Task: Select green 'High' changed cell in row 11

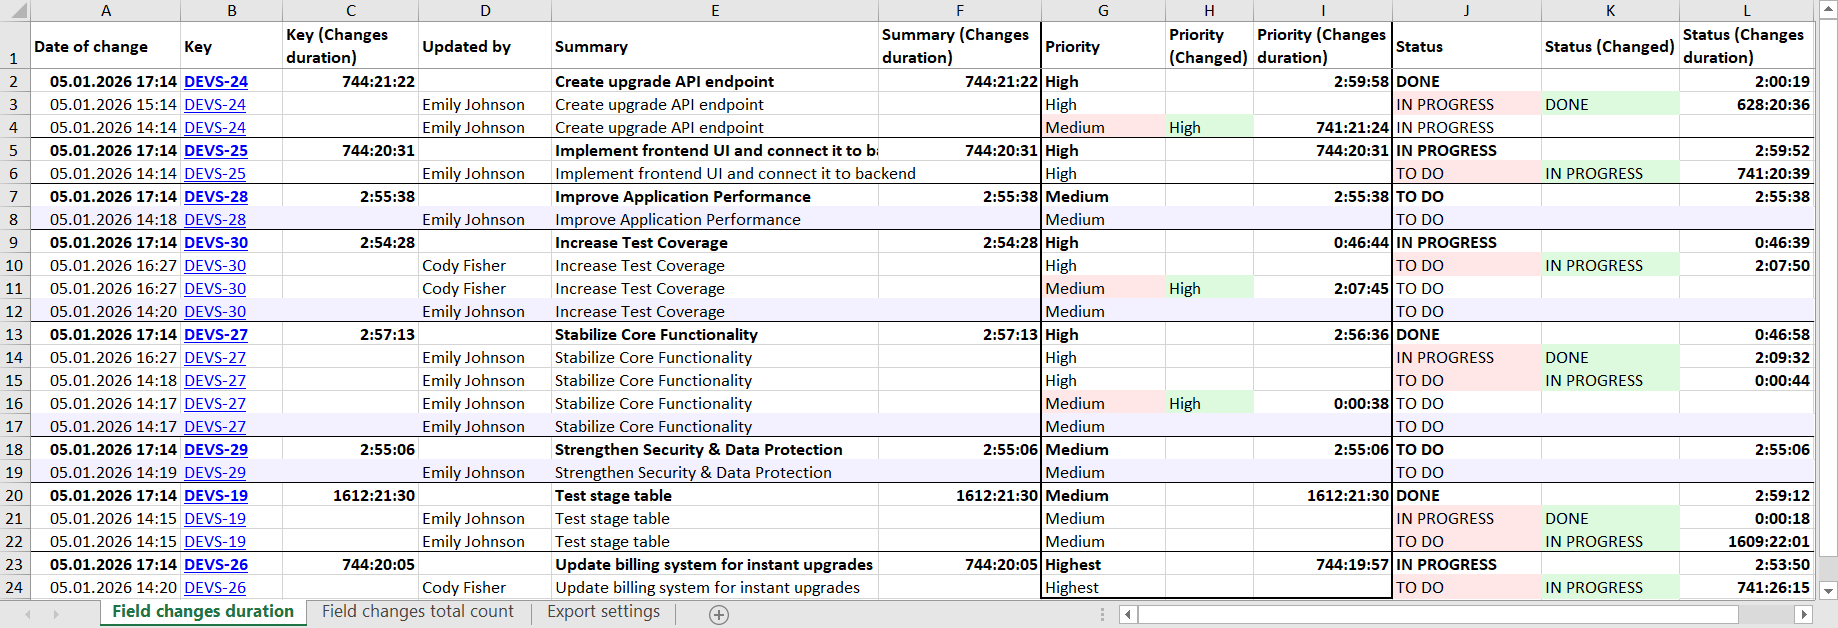Action: pyautogui.click(x=1209, y=289)
